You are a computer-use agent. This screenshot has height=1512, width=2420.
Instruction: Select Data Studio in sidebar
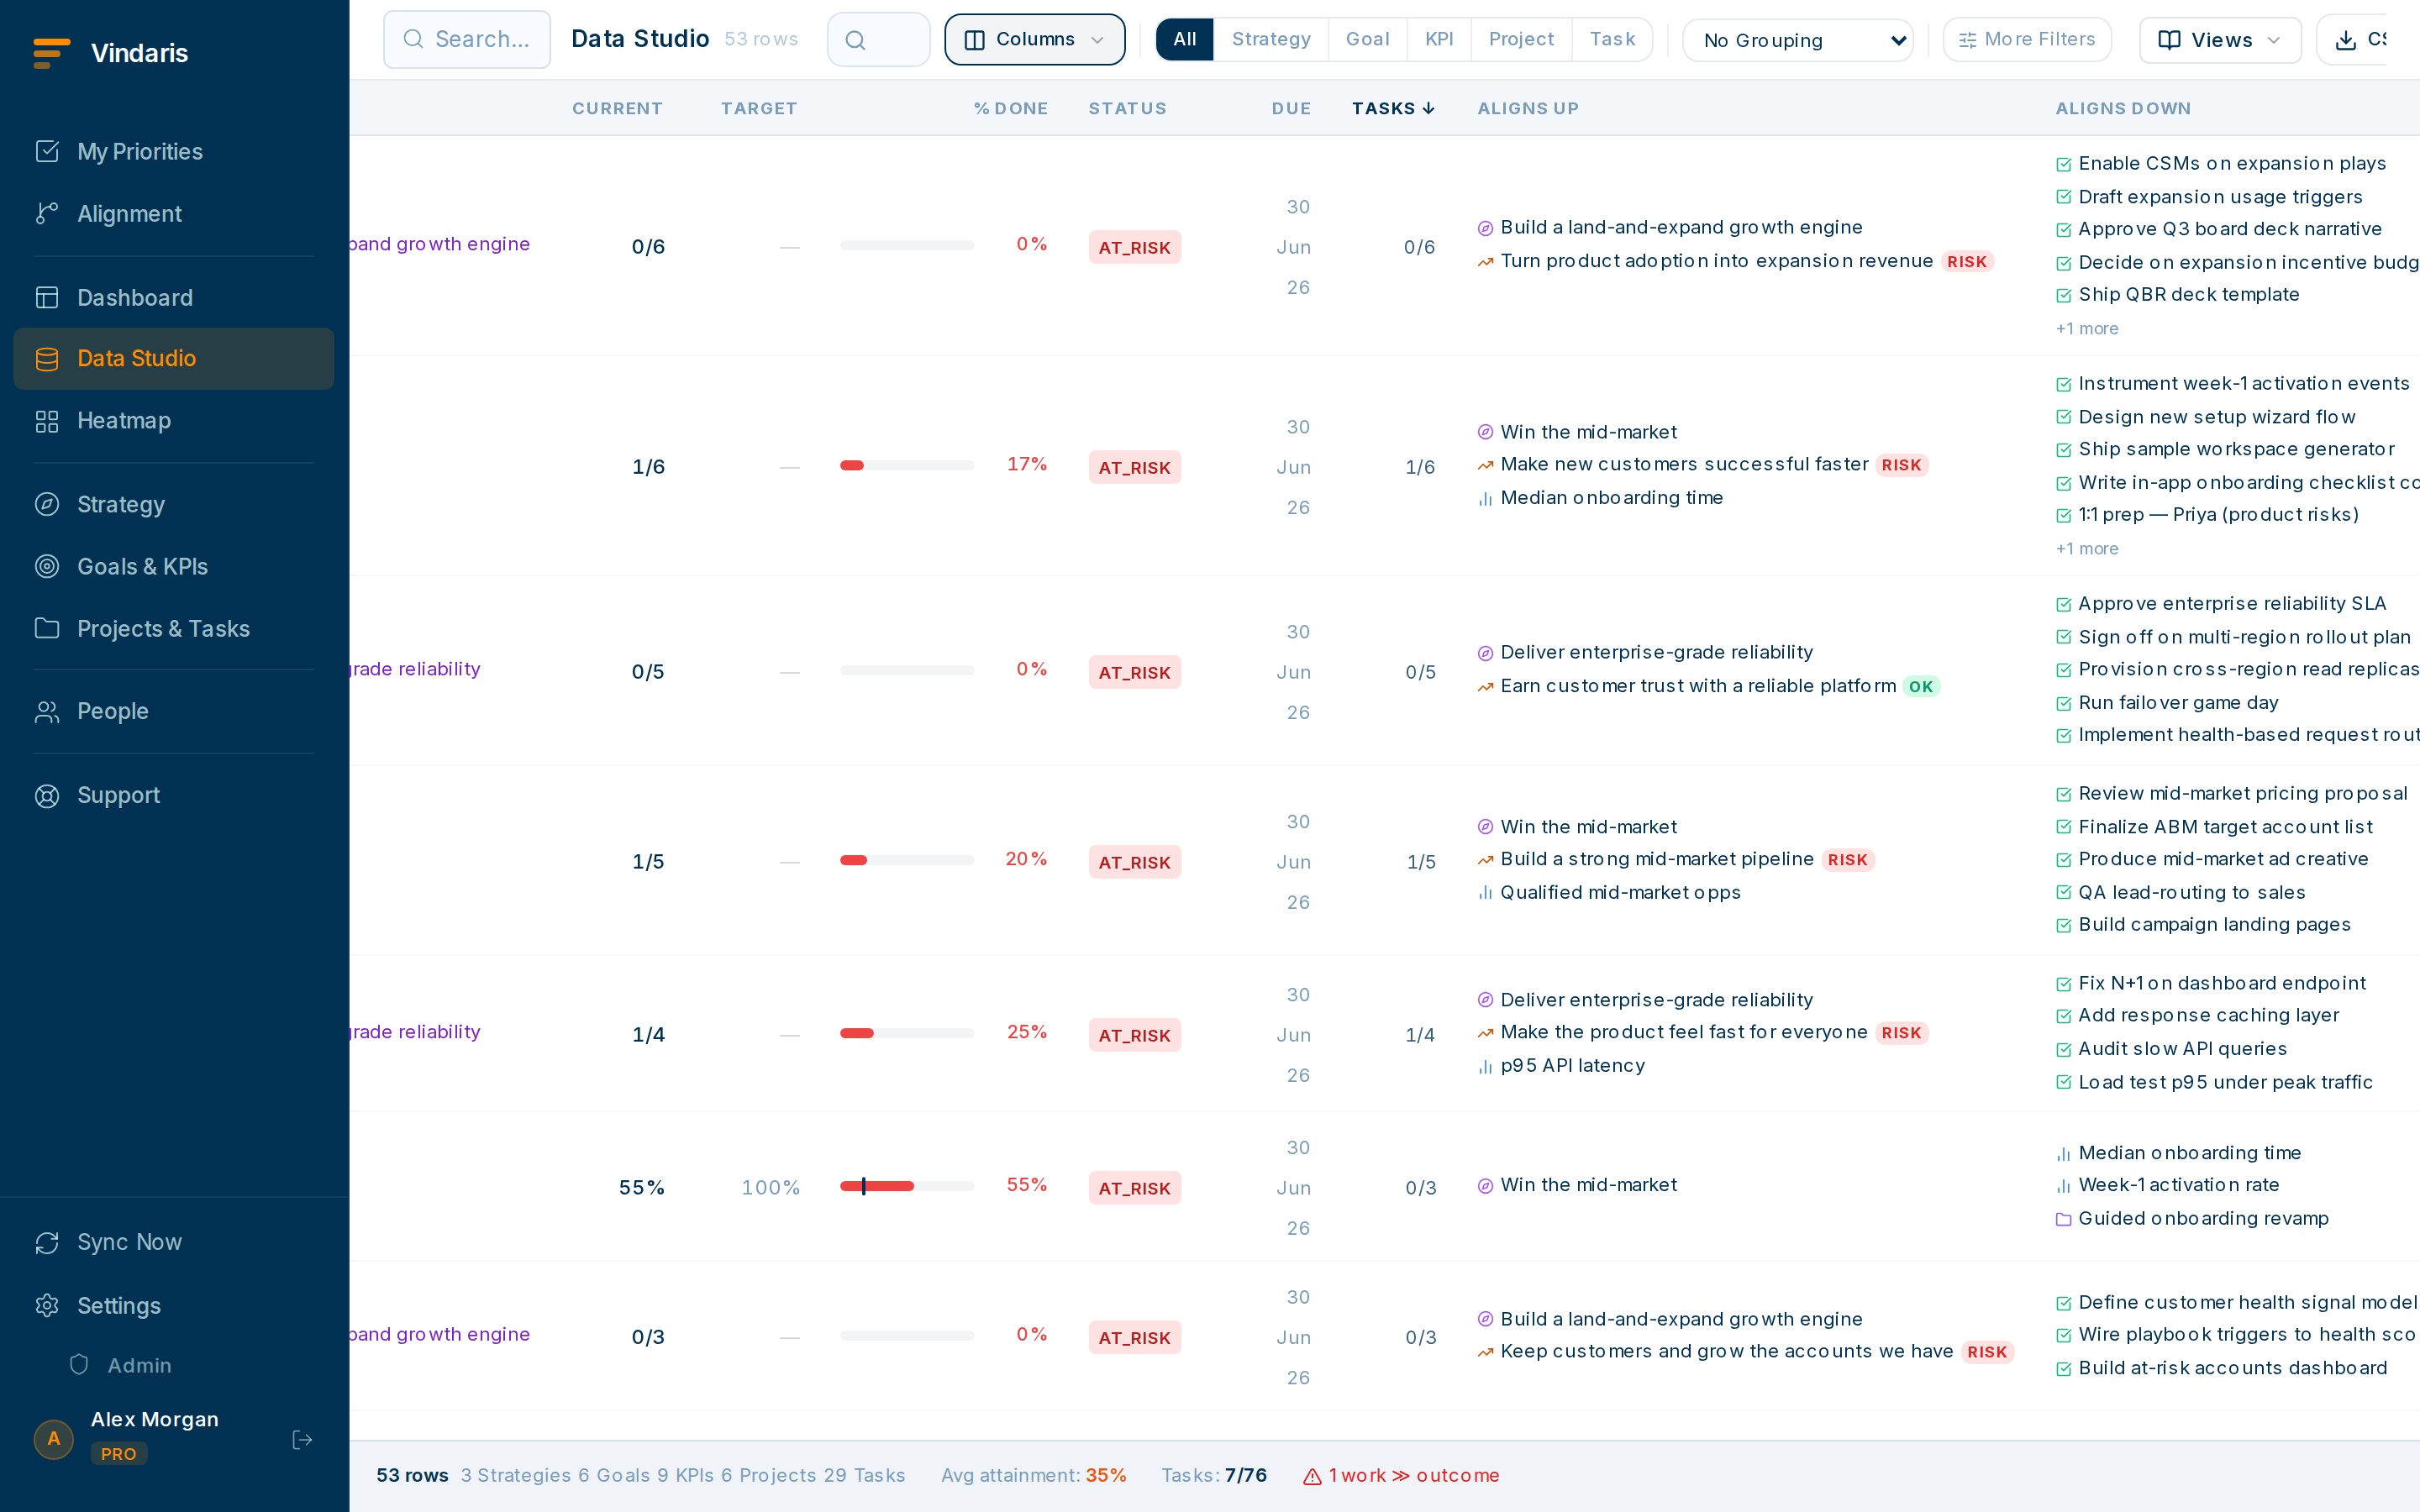pos(174,359)
